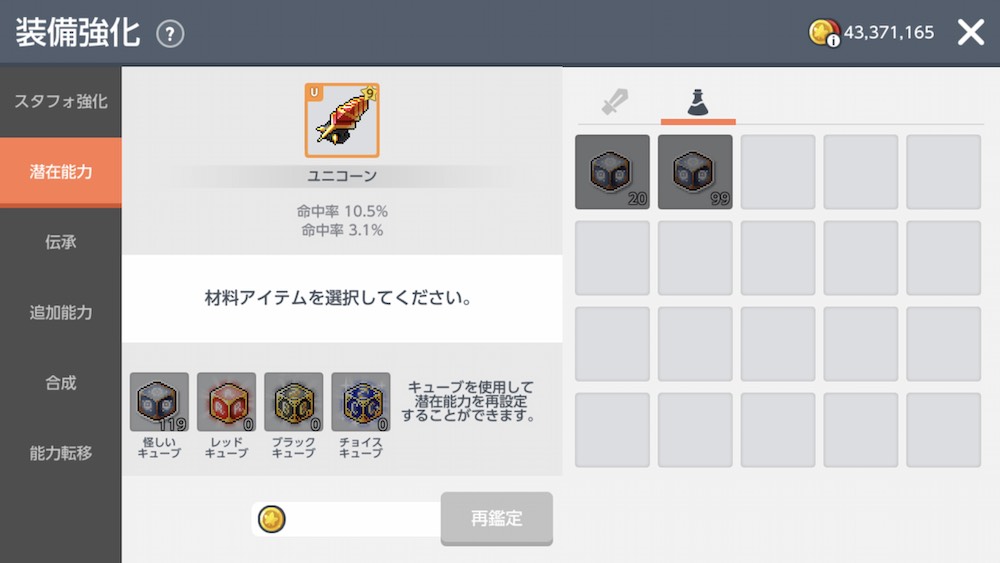Close the 装備強化 screen with X

971,32
